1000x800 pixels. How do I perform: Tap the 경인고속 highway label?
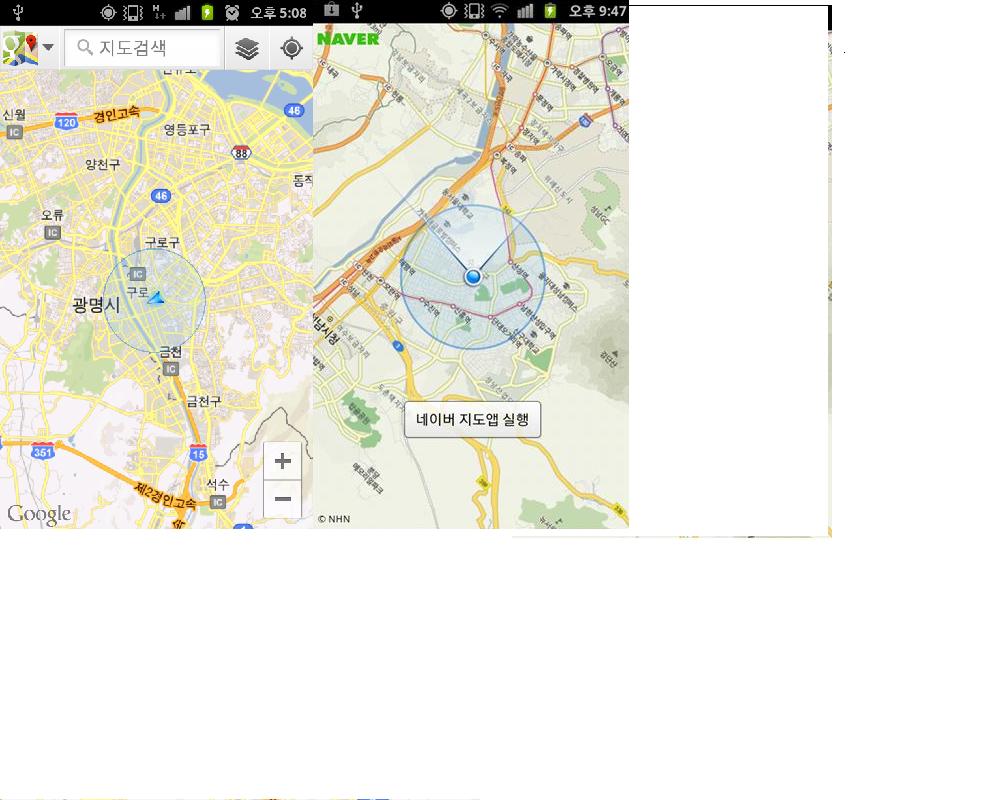point(116,114)
